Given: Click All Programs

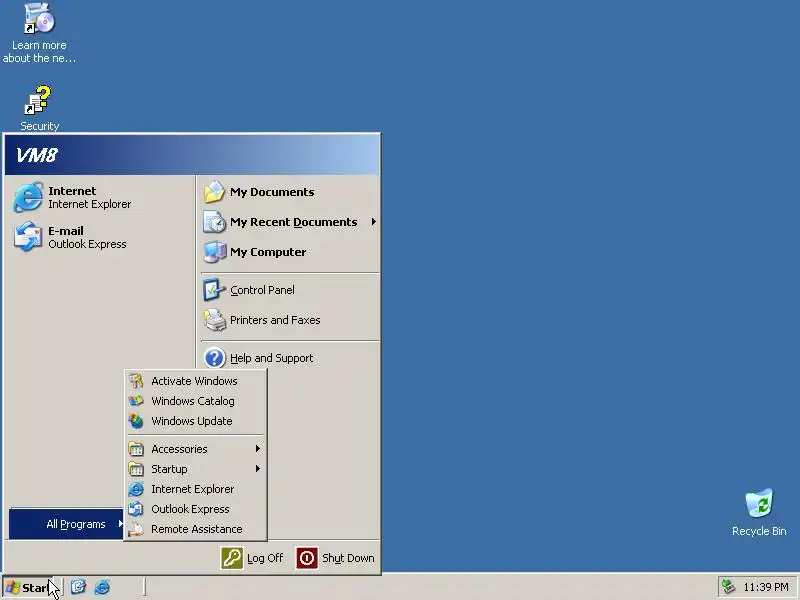Looking at the screenshot, I should pyautogui.click(x=66, y=524).
